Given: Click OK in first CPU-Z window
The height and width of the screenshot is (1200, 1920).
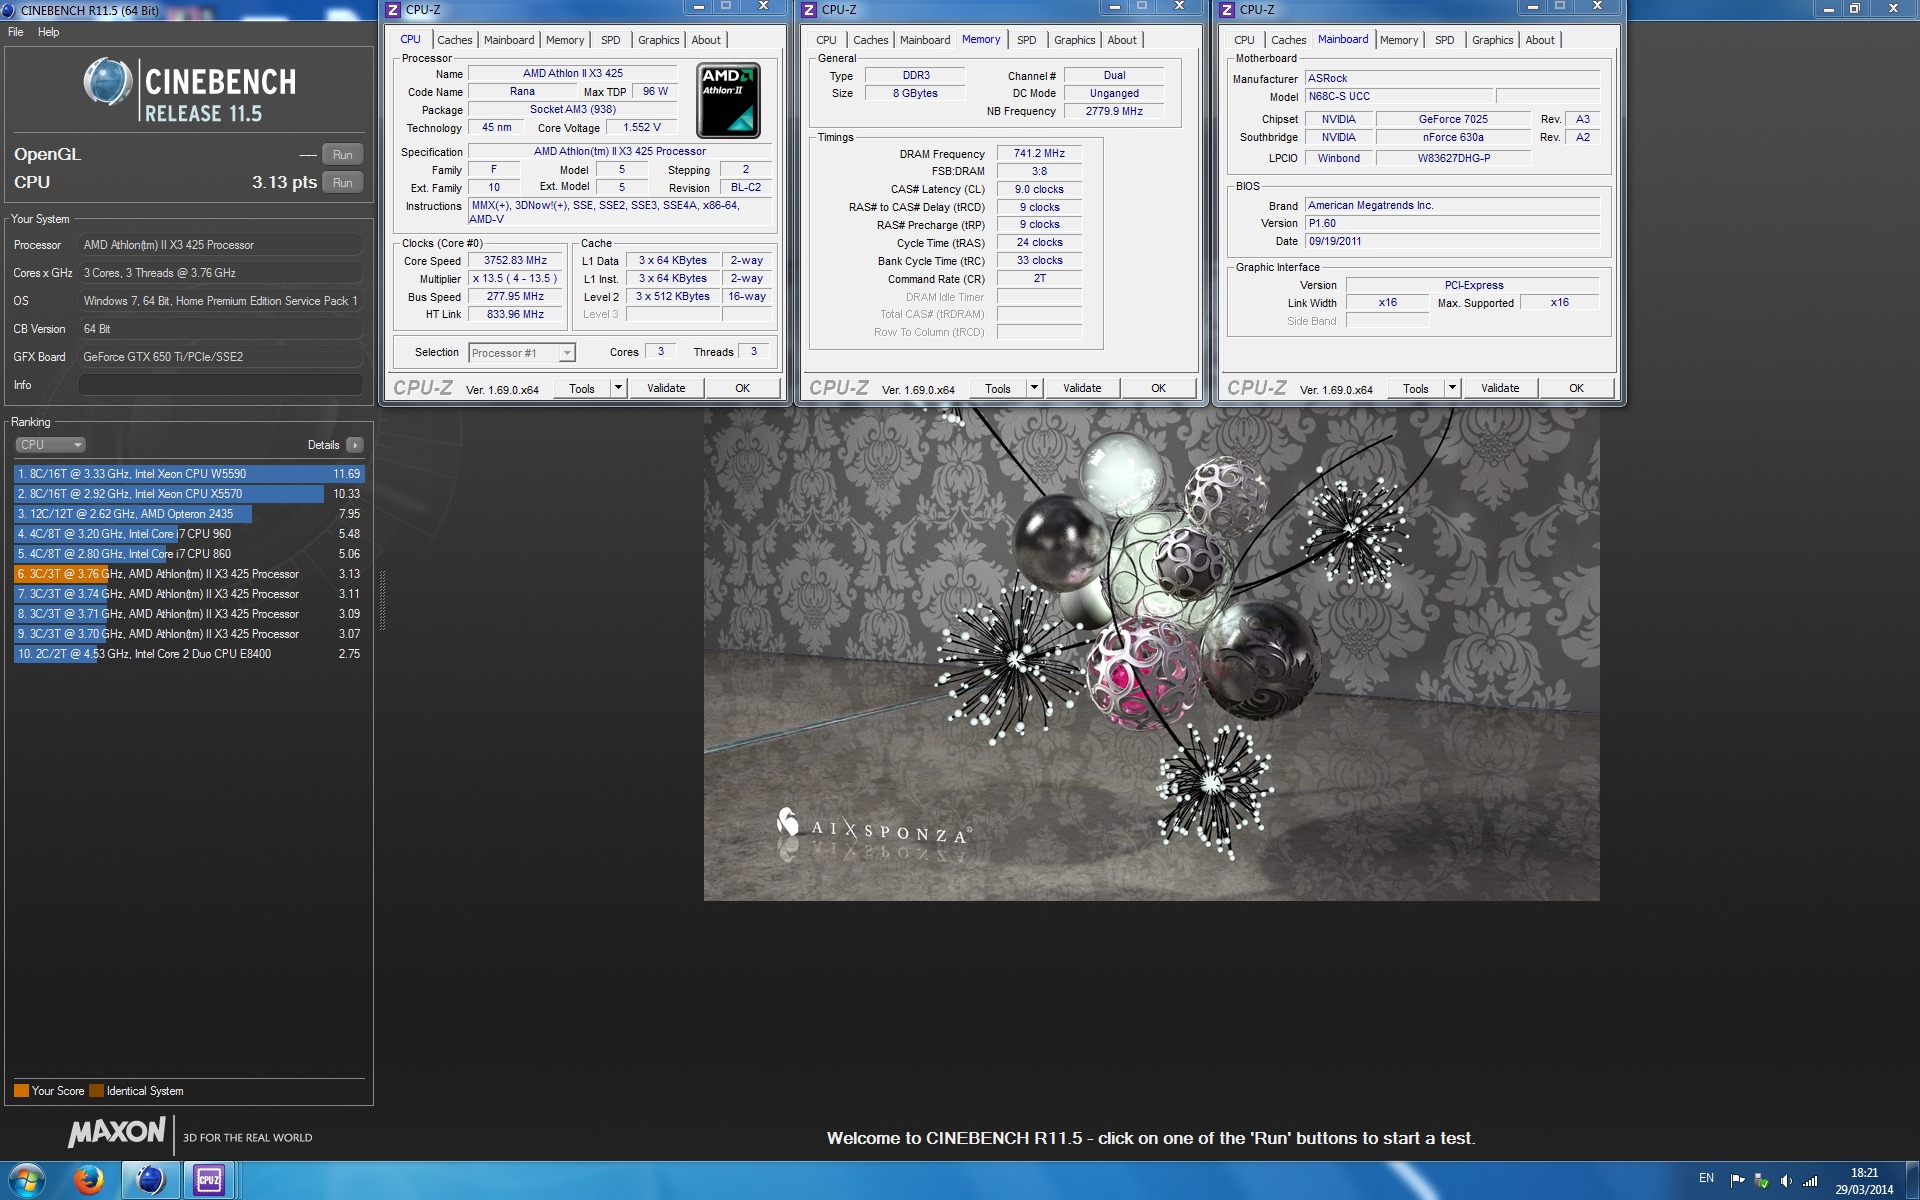Looking at the screenshot, I should (742, 388).
